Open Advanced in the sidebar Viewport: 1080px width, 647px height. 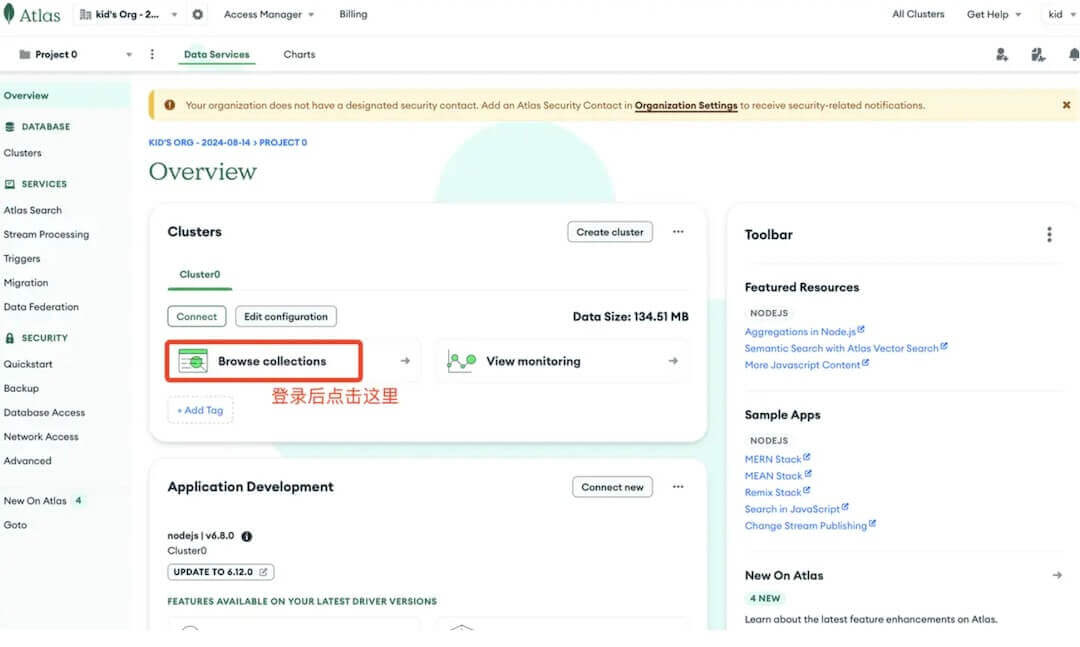coord(28,460)
